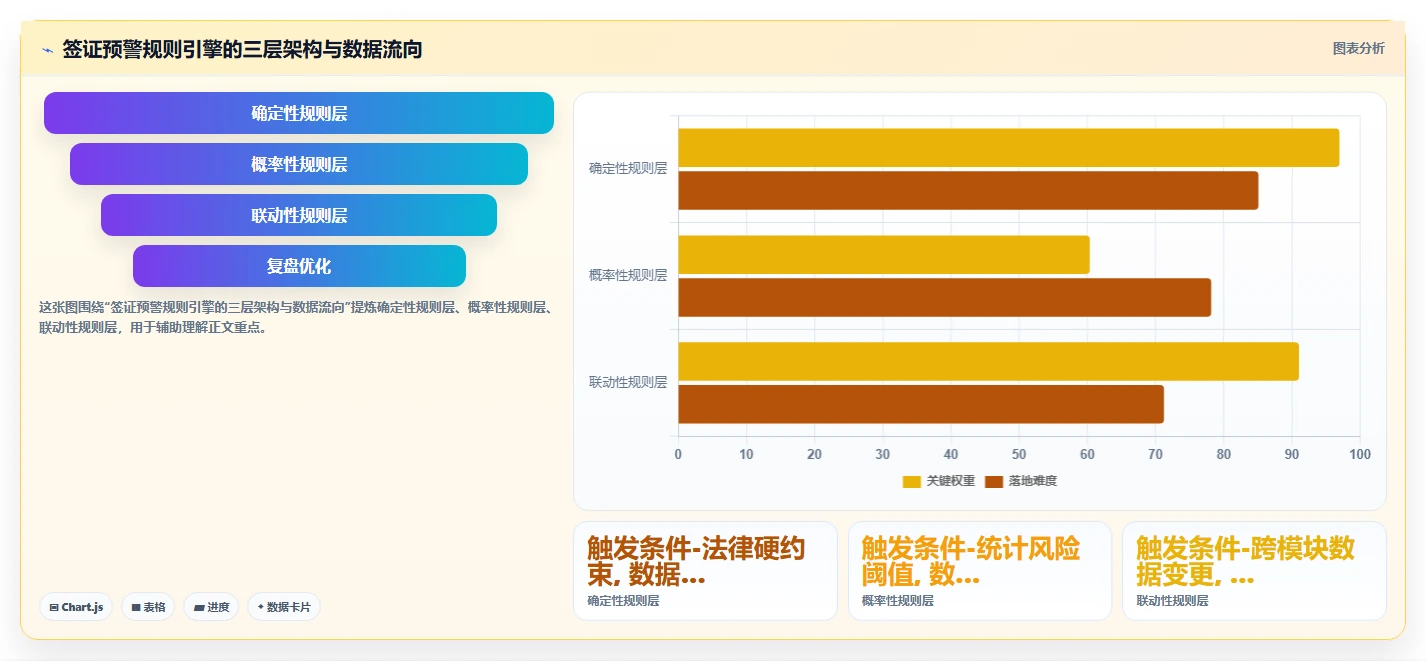Click the 图表分析 label in header
Image resolution: width=1426 pixels, height=661 pixels.
(x=1358, y=48)
